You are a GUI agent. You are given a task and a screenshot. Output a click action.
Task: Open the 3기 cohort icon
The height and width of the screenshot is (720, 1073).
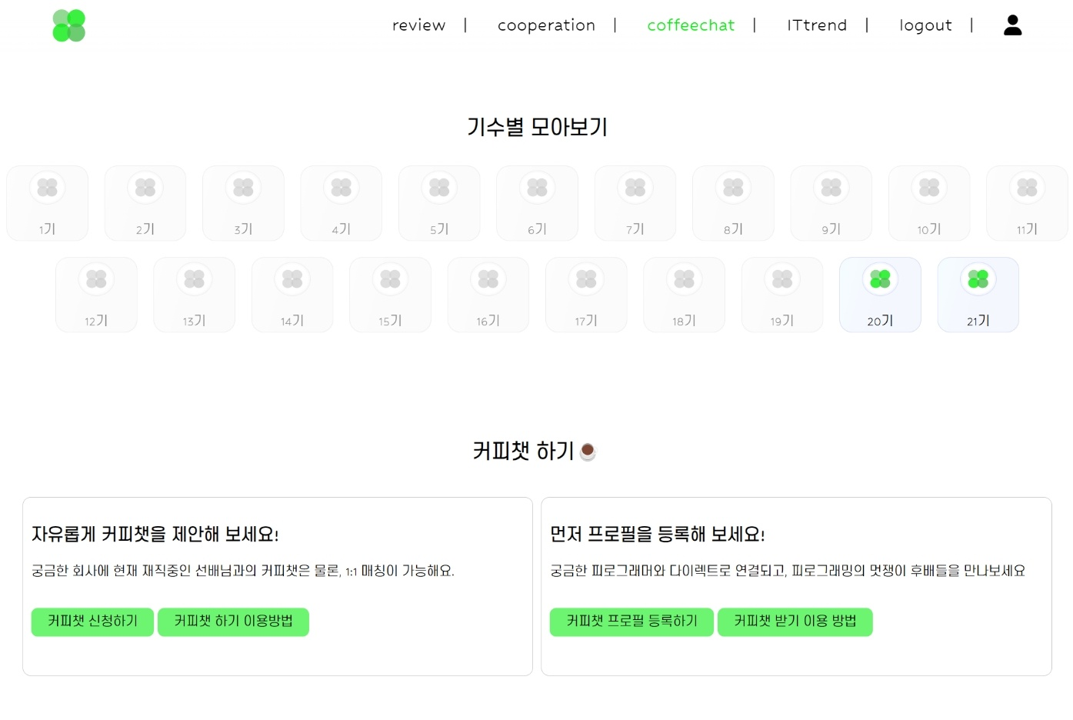point(243,202)
